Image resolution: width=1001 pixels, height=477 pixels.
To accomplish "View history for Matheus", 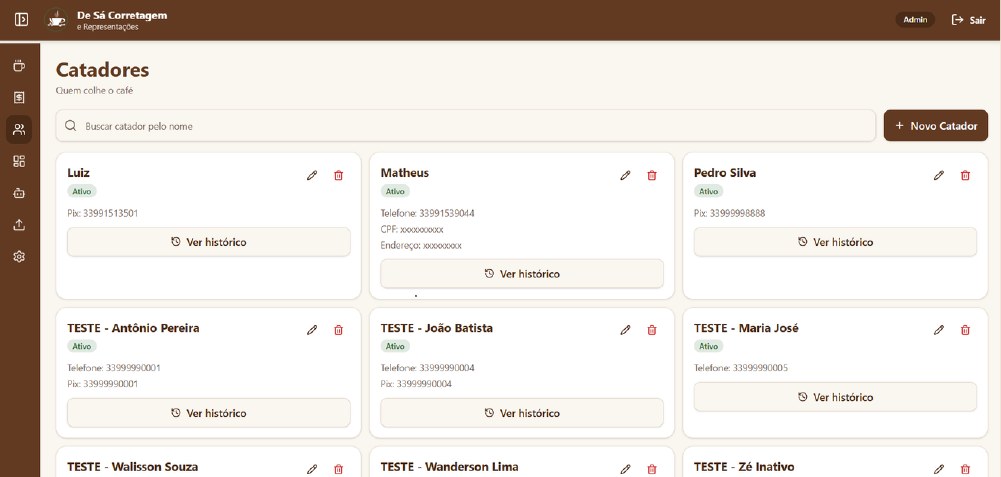I will coord(522,274).
